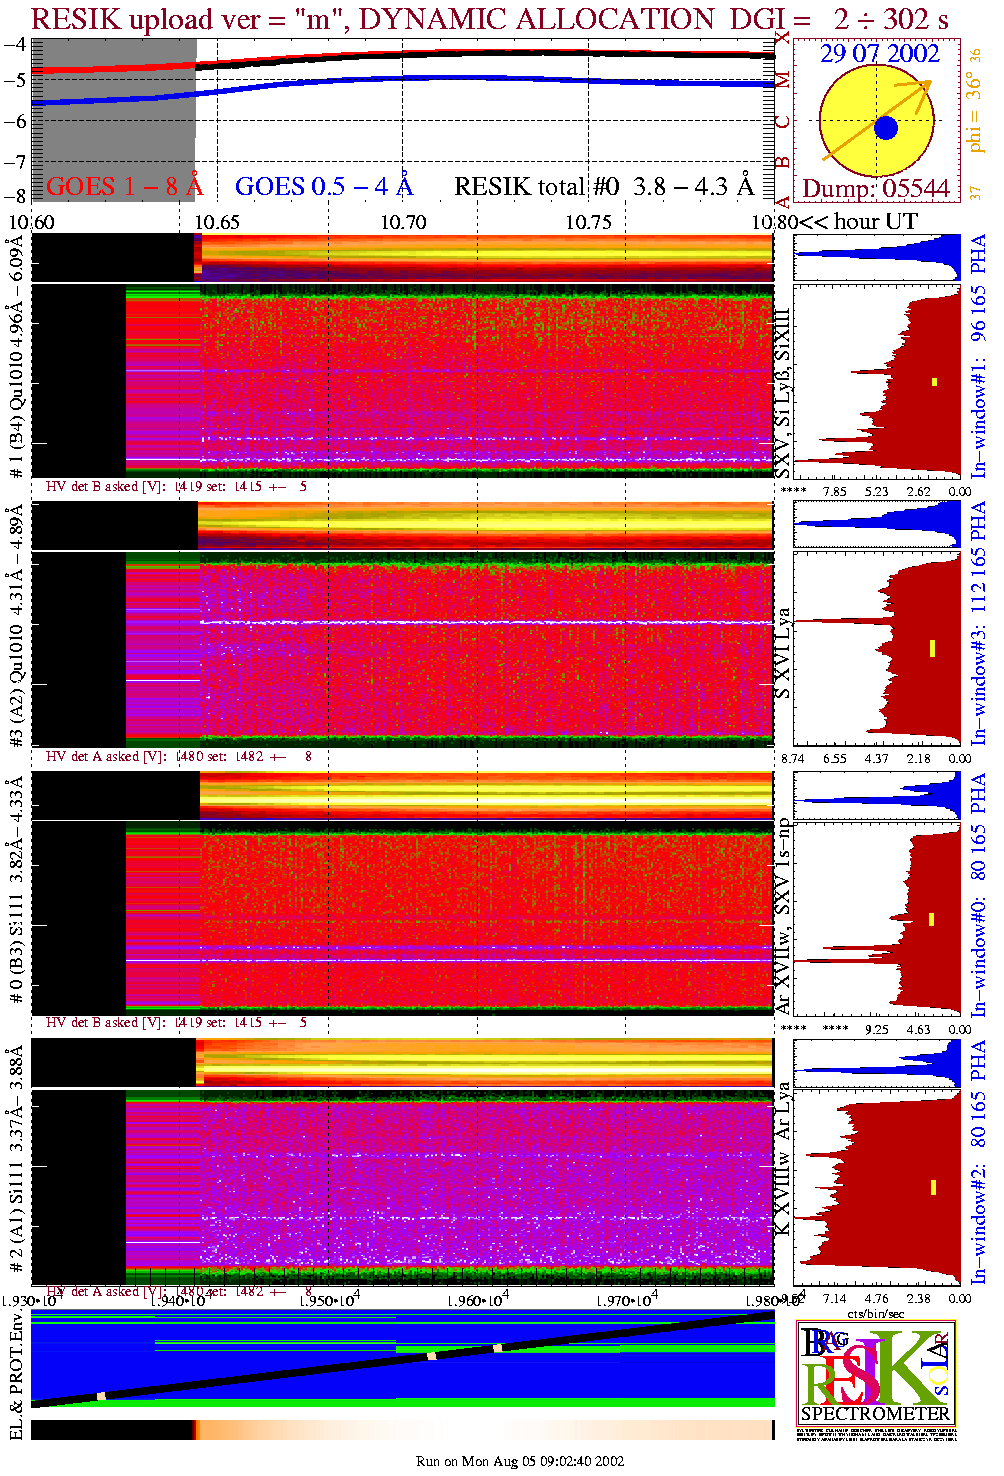Viewport: 1004px width, 1476px height.
Task: Click the orange gradient intensity bar at the bottom
Action: click(485, 1430)
